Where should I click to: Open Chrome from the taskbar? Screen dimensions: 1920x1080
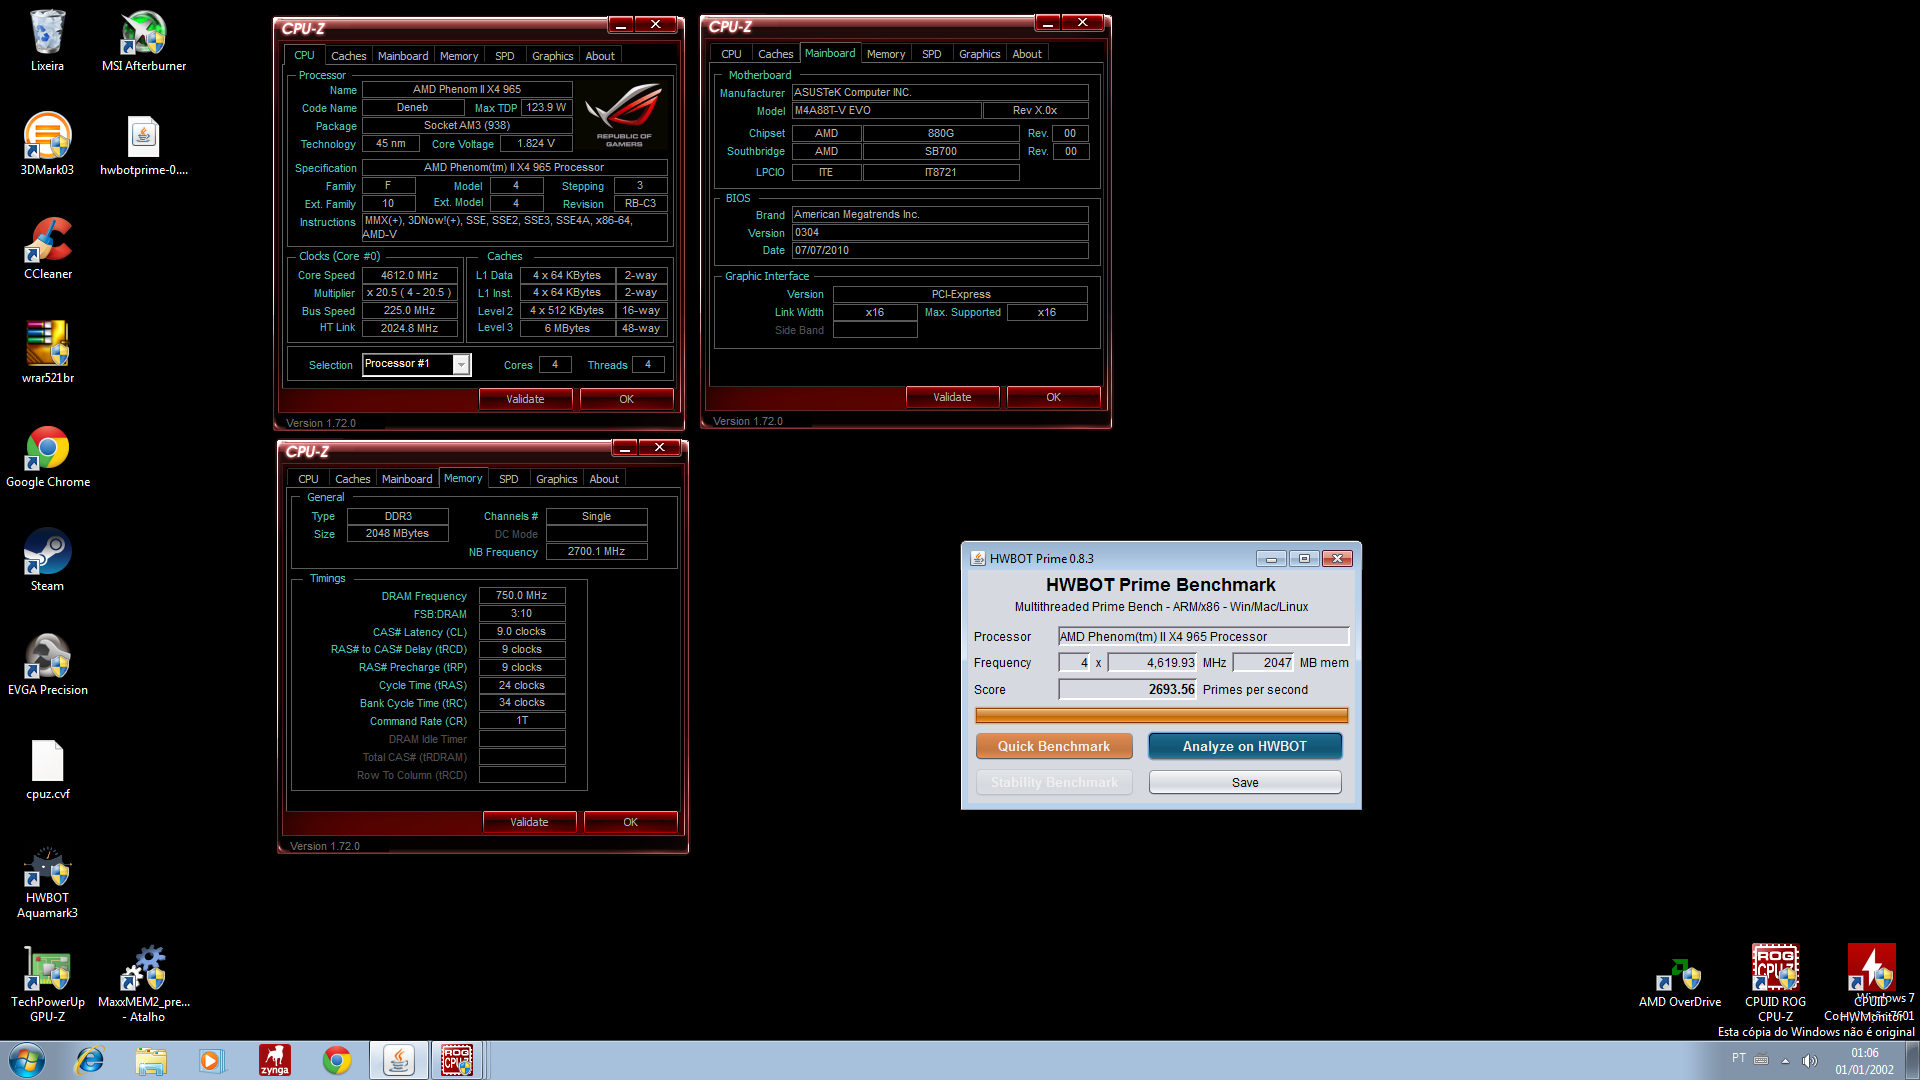[336, 1060]
